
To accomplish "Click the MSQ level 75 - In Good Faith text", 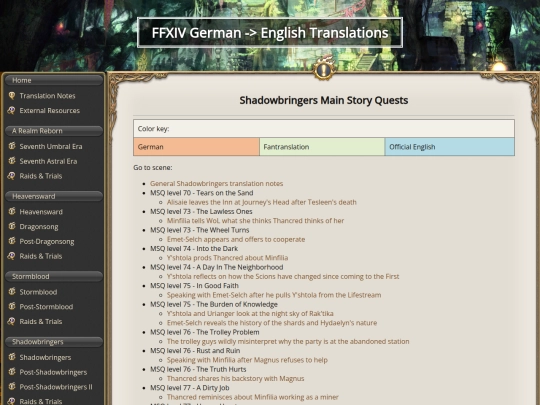I will pos(194,286).
